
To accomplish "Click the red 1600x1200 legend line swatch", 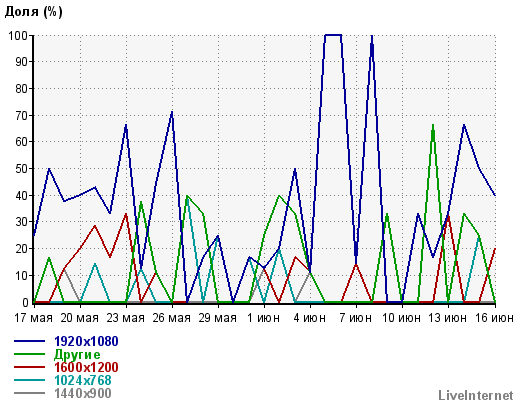I will click(29, 367).
